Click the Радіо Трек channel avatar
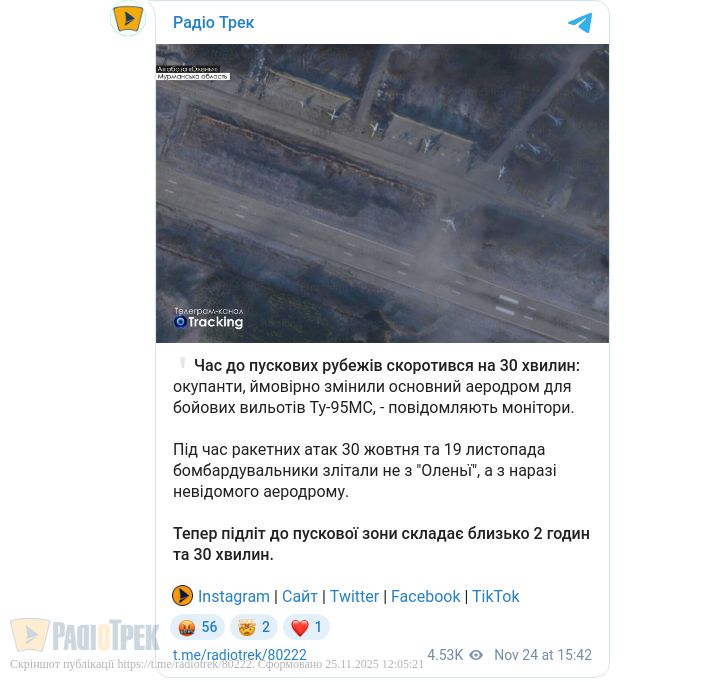Image resolution: width=720 pixels, height=682 pixels. point(128,19)
